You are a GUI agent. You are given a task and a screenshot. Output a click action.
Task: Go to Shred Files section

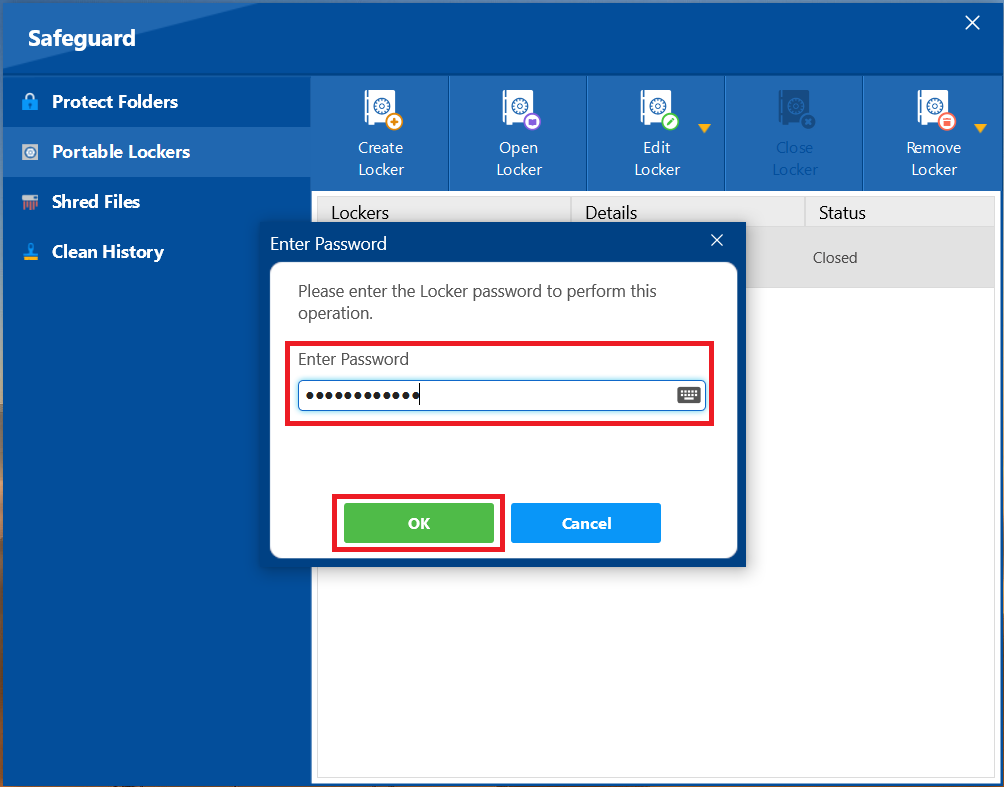[157, 202]
